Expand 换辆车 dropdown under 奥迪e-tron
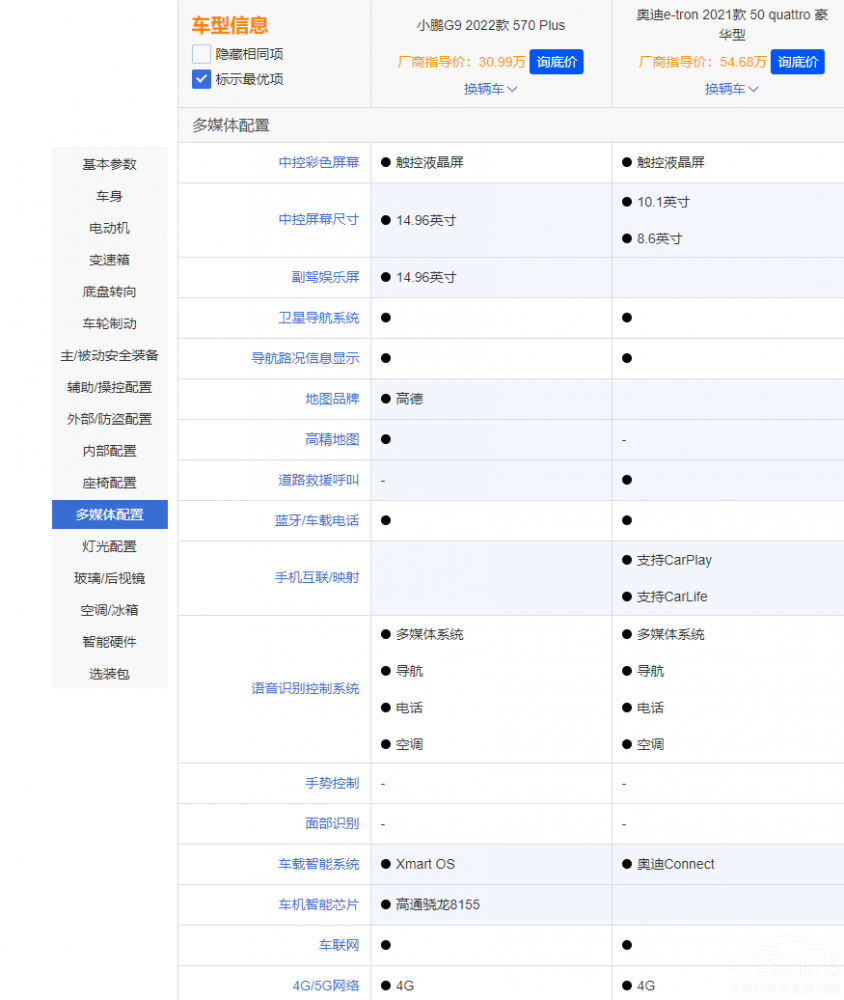The width and height of the screenshot is (844, 1000). click(x=731, y=88)
